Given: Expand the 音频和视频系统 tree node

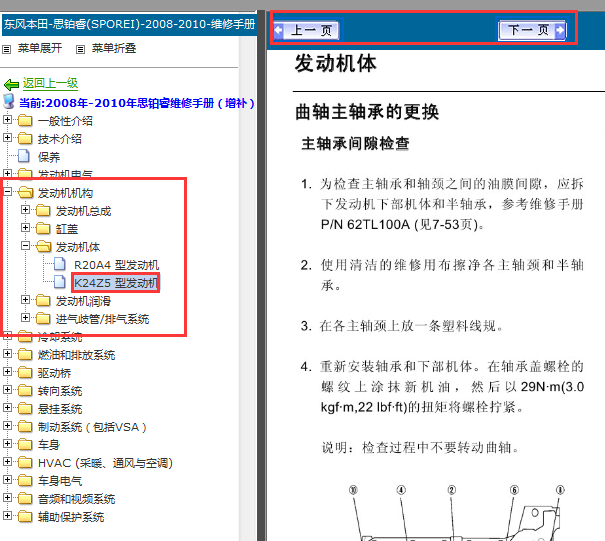Looking at the screenshot, I should 7,497.
